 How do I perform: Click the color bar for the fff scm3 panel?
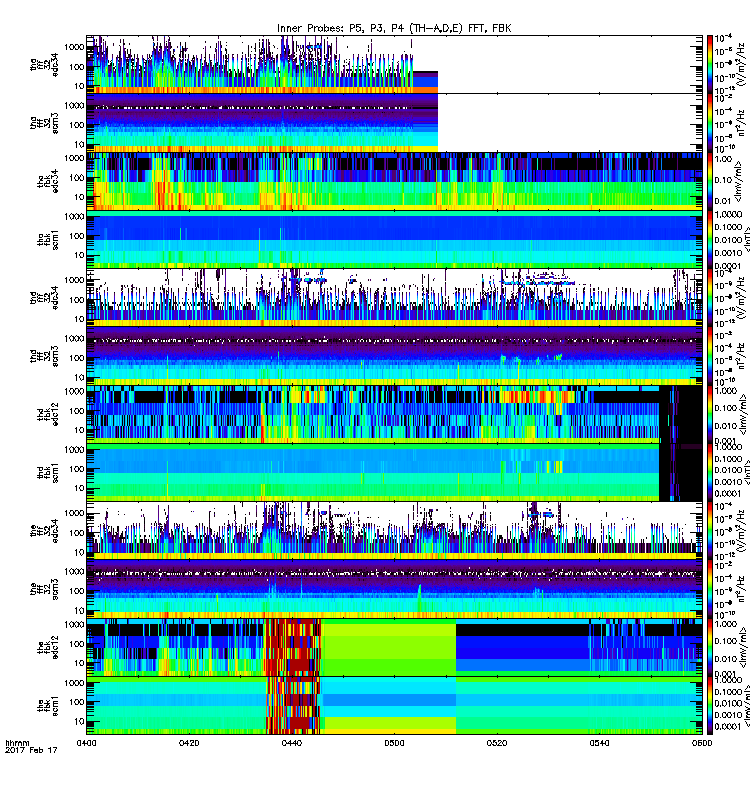(x=710, y=589)
